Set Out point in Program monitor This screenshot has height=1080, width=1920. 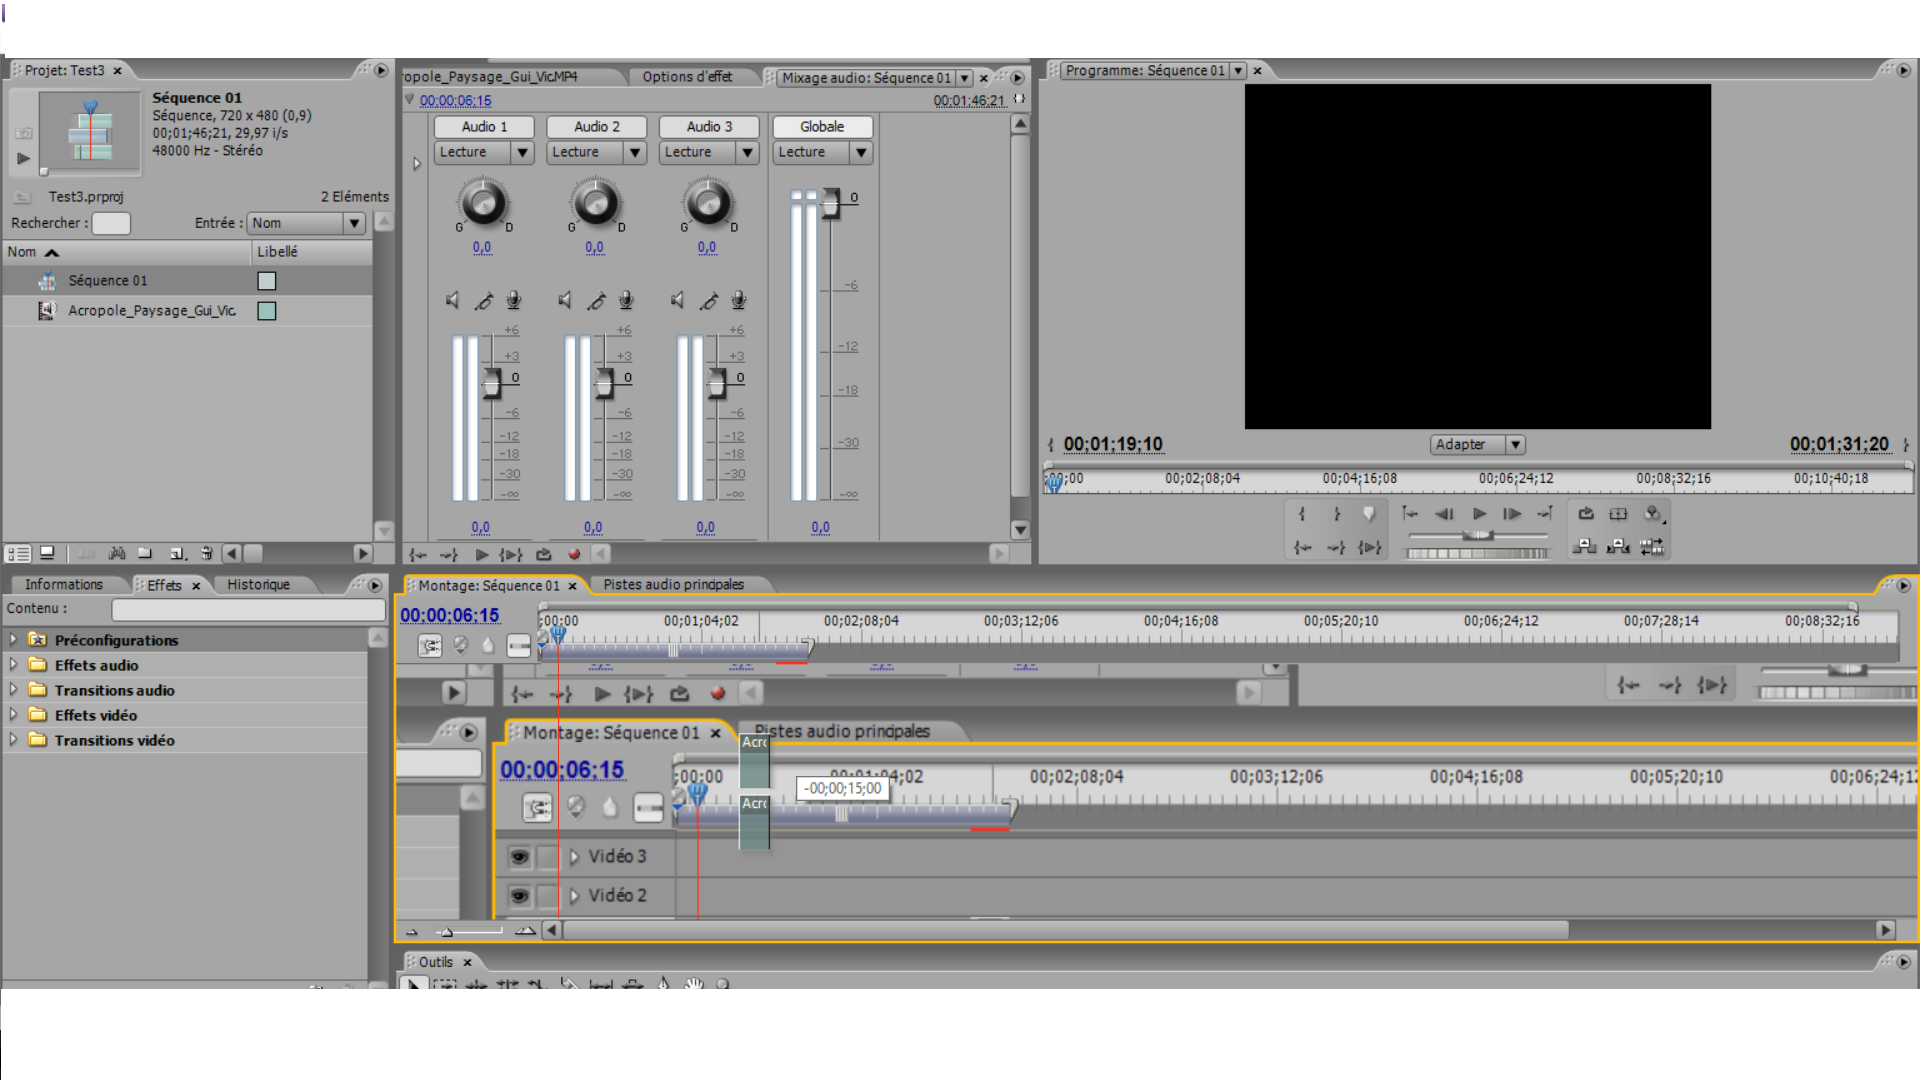coord(1336,514)
